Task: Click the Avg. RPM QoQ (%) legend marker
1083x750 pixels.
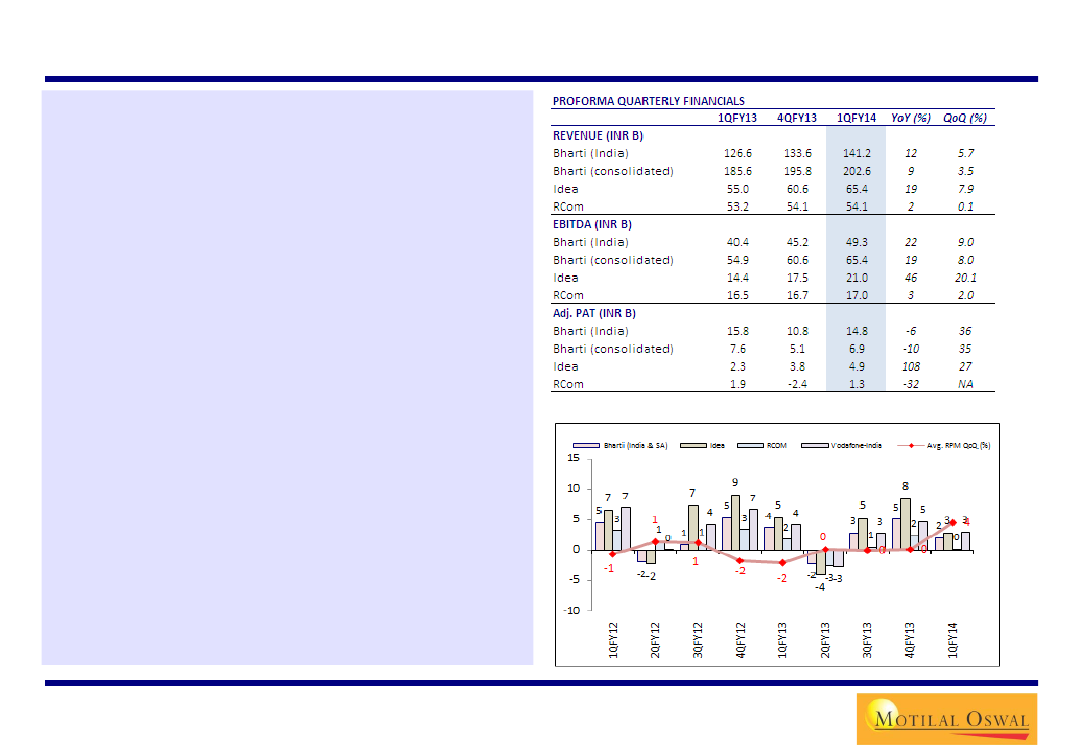Action: 910,444
